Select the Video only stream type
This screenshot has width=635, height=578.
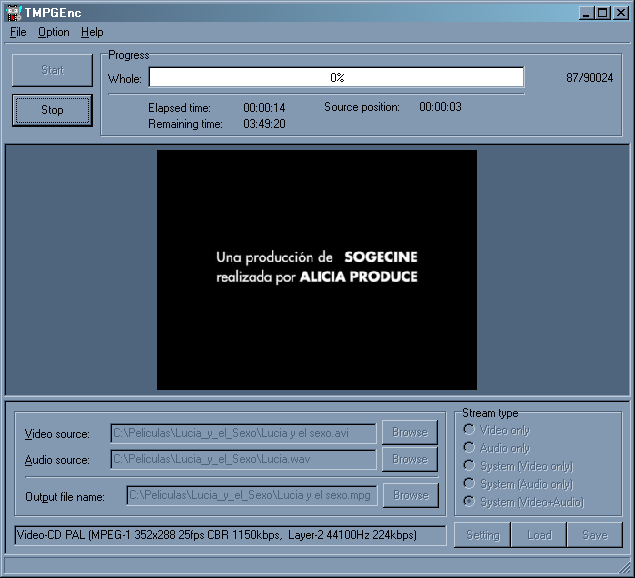click(x=469, y=430)
